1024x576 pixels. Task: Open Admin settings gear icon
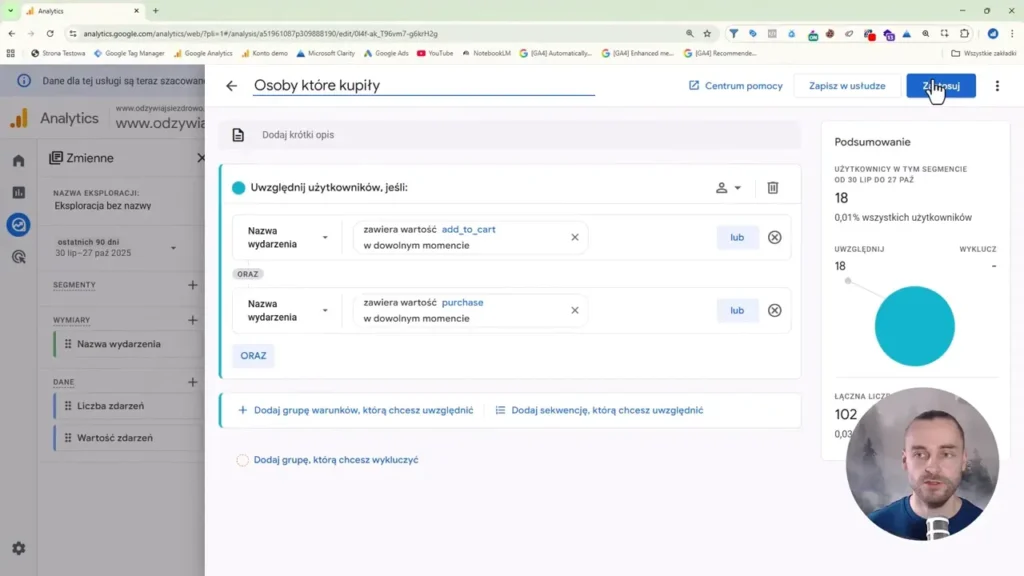pyautogui.click(x=18, y=549)
